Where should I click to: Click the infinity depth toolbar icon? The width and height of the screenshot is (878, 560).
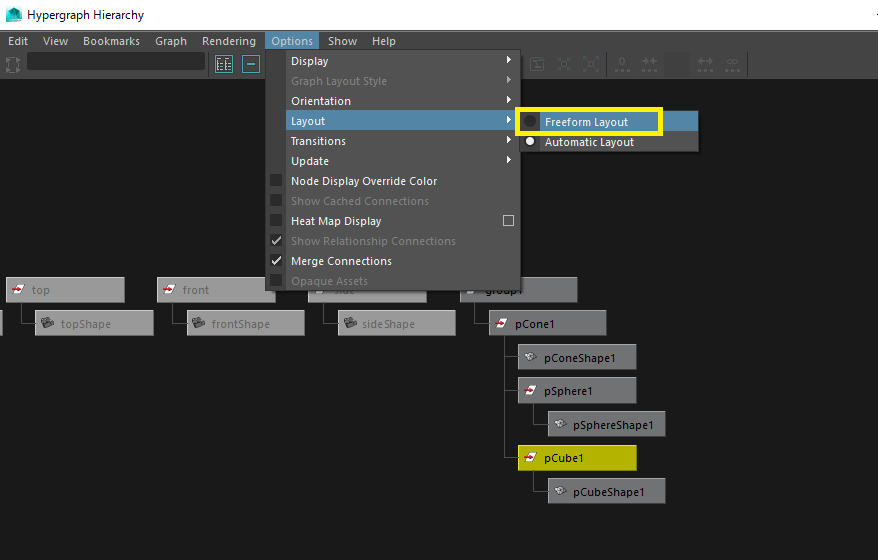coord(732,64)
